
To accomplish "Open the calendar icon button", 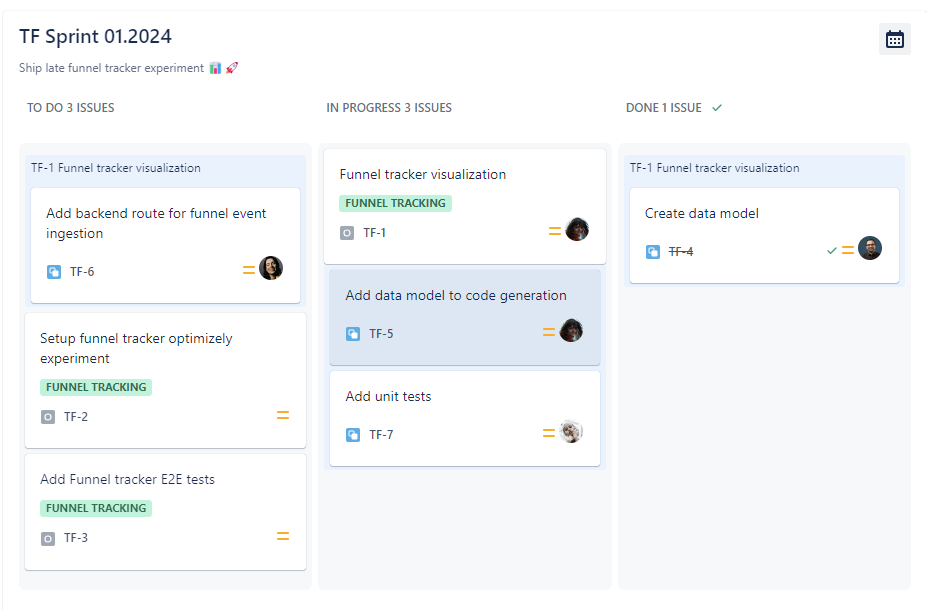I will [894, 39].
